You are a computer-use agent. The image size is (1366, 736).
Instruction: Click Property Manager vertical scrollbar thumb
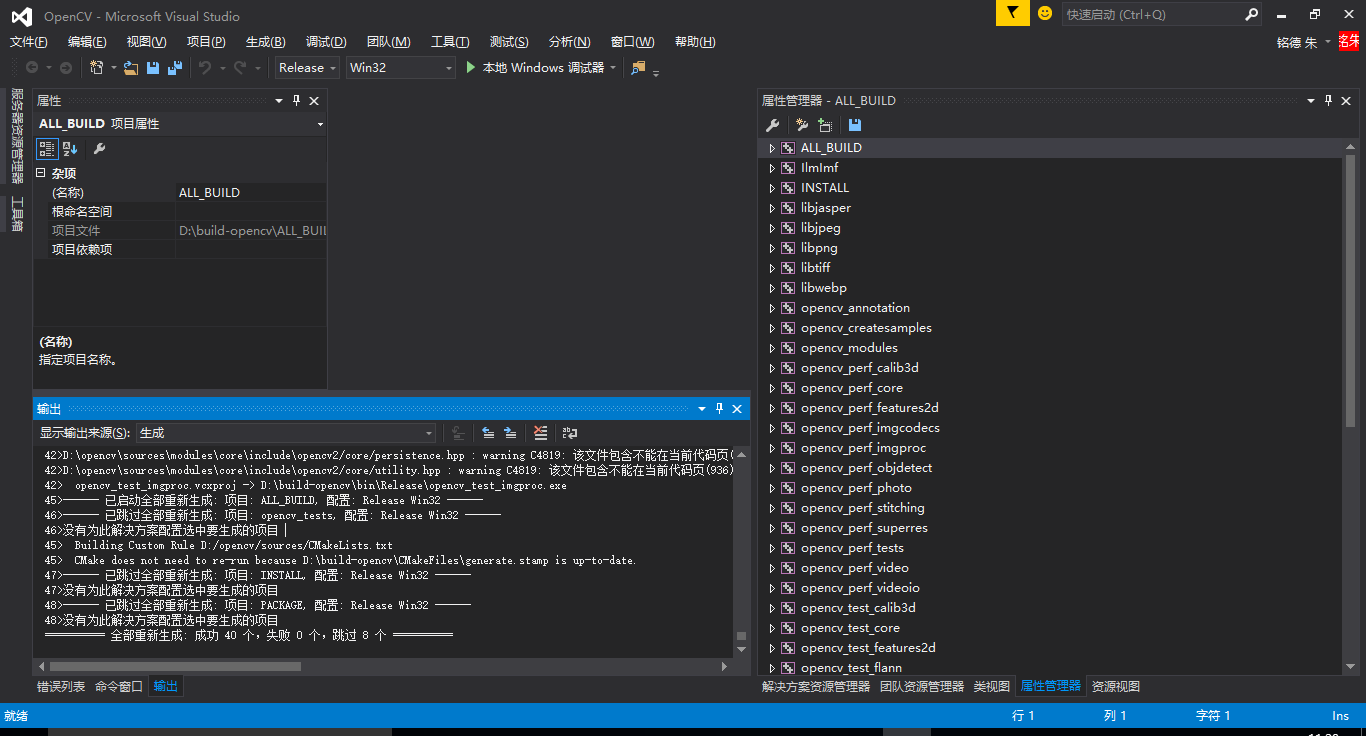click(1350, 290)
